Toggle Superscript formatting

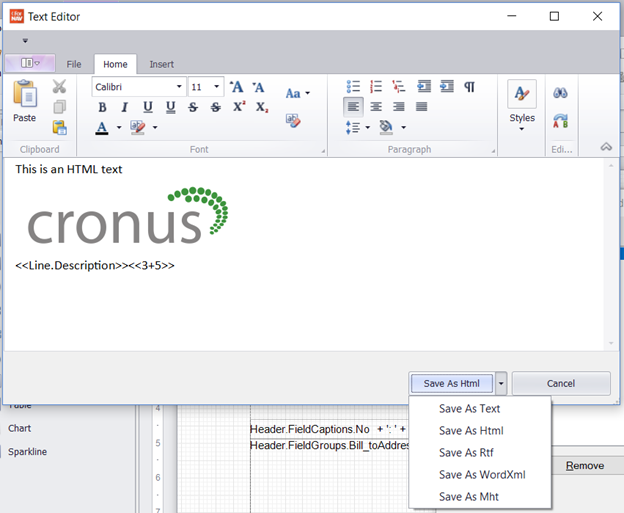click(x=239, y=107)
